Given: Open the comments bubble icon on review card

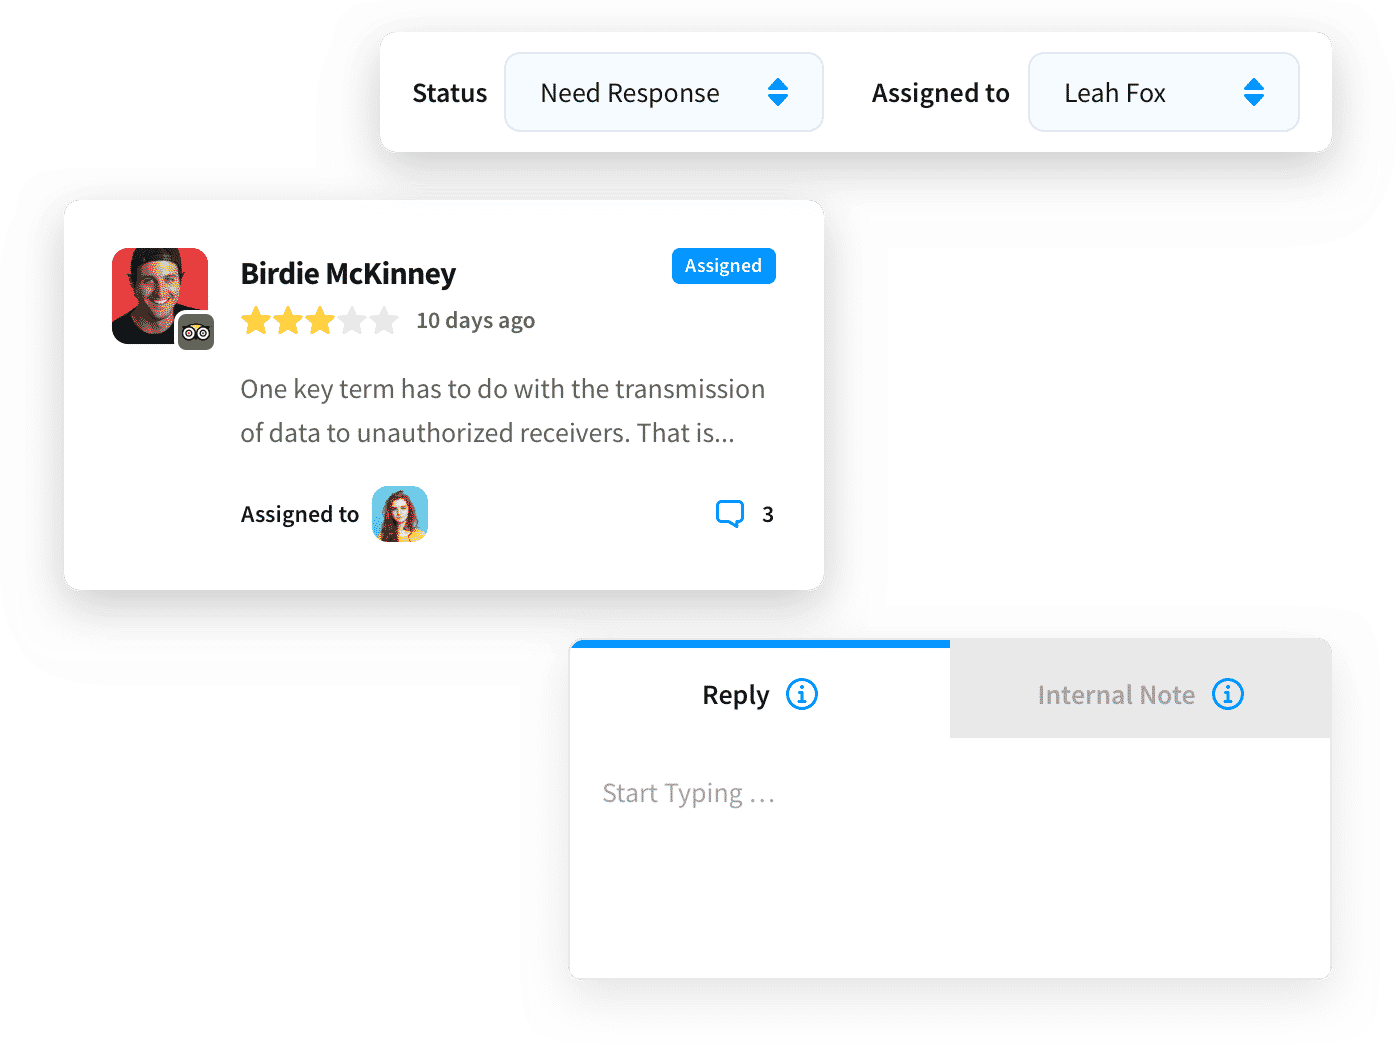Looking at the screenshot, I should pos(730,514).
